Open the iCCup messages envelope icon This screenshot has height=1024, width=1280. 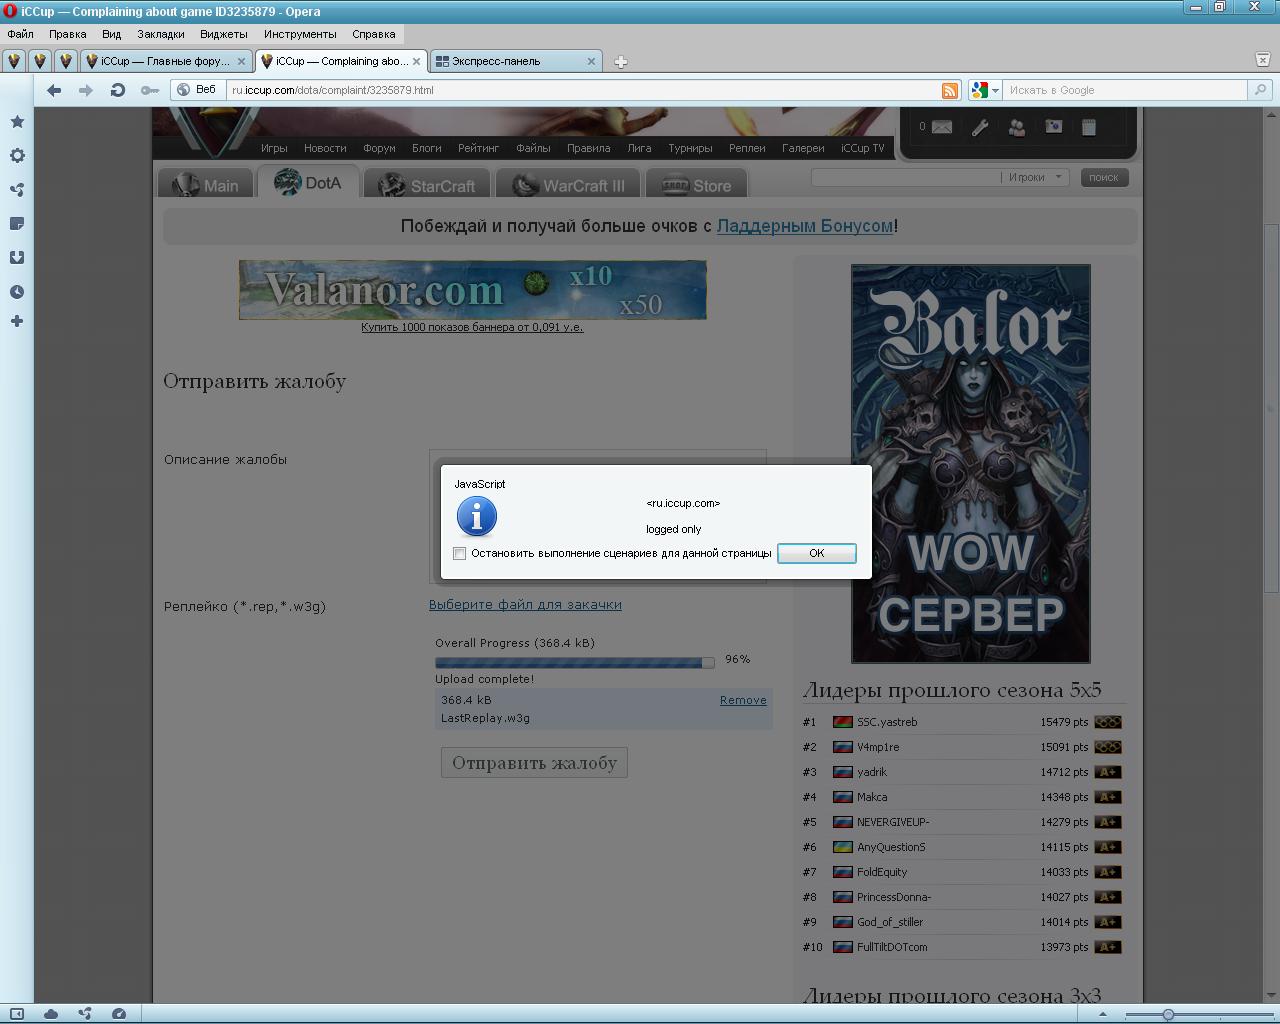tap(941, 127)
